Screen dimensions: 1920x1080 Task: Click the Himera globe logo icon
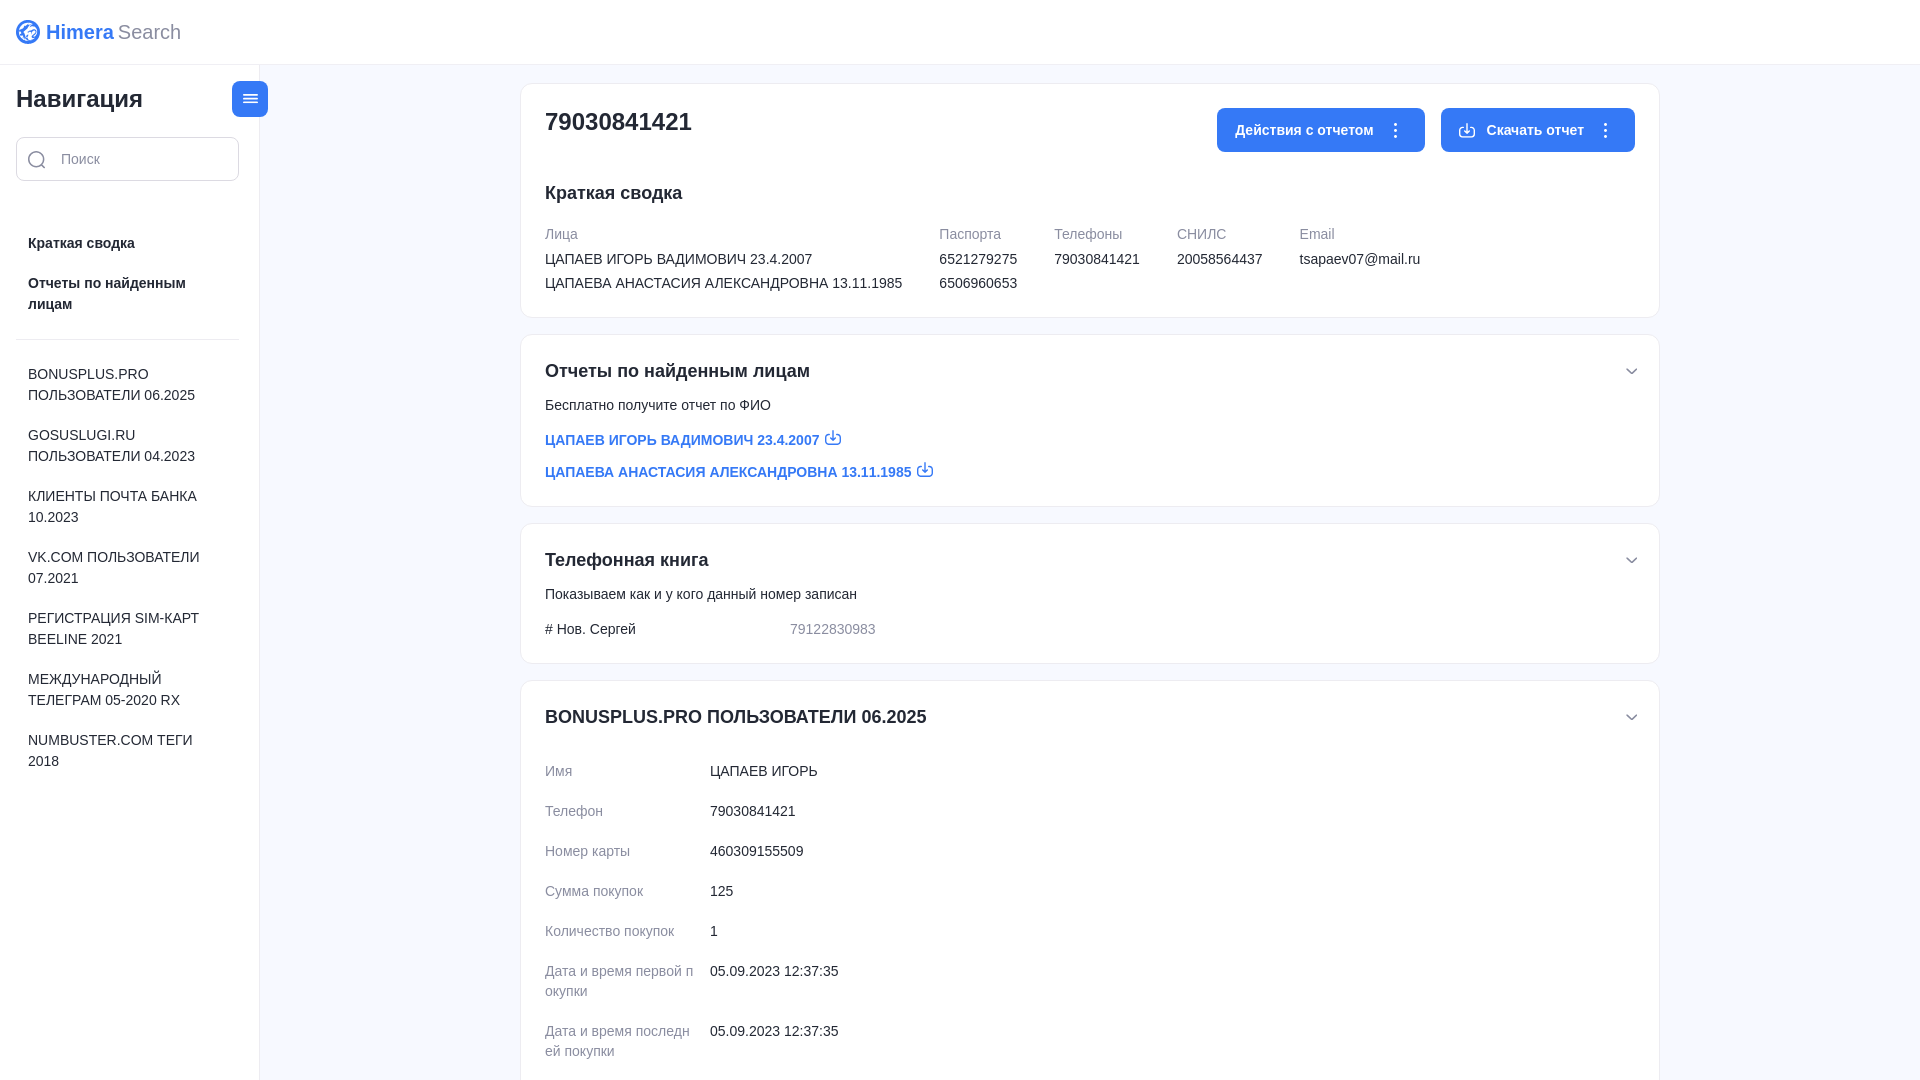click(x=28, y=32)
